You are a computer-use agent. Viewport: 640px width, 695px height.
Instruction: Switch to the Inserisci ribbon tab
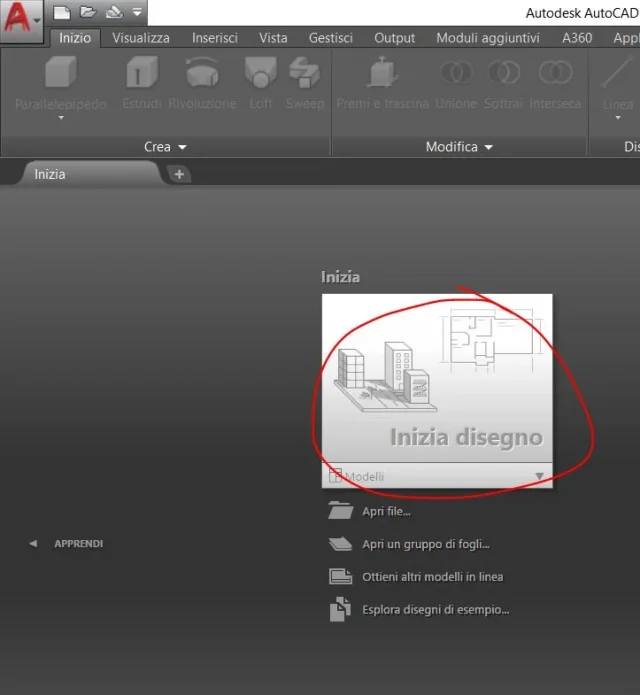215,38
